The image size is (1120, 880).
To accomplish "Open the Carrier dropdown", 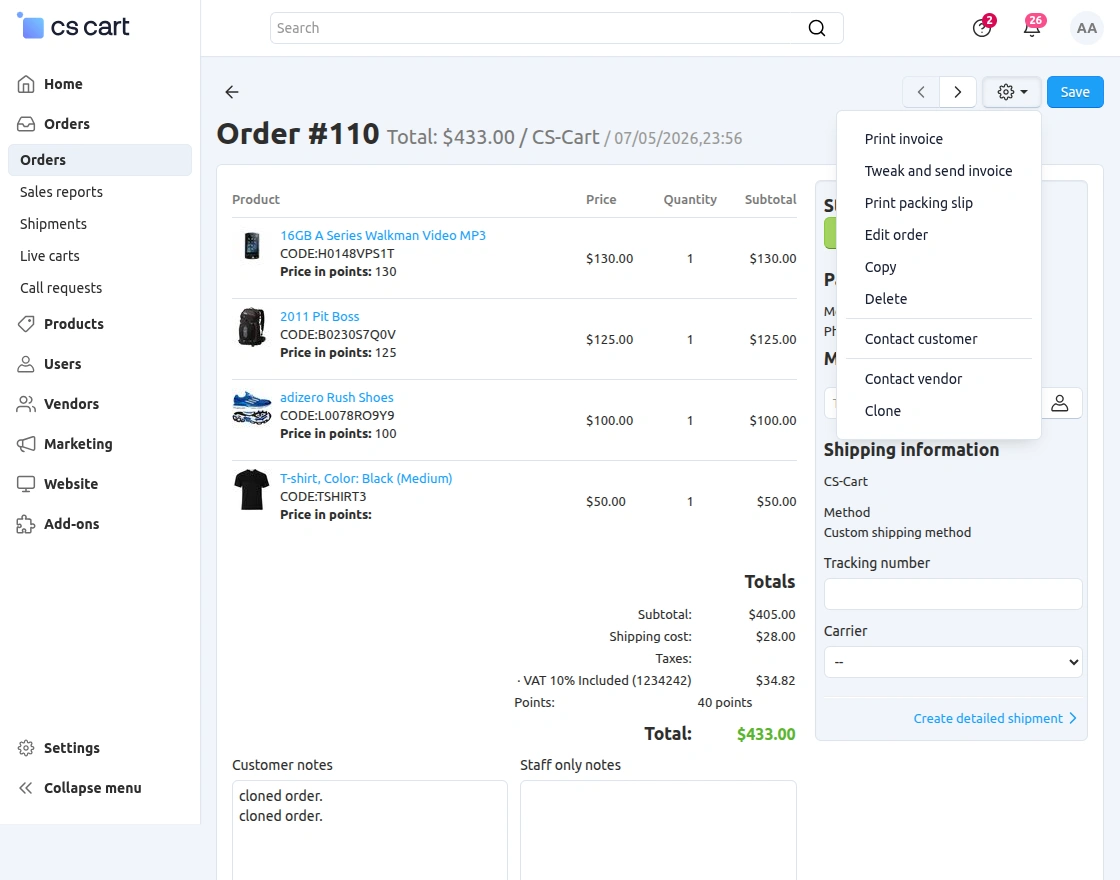I will tap(953, 662).
